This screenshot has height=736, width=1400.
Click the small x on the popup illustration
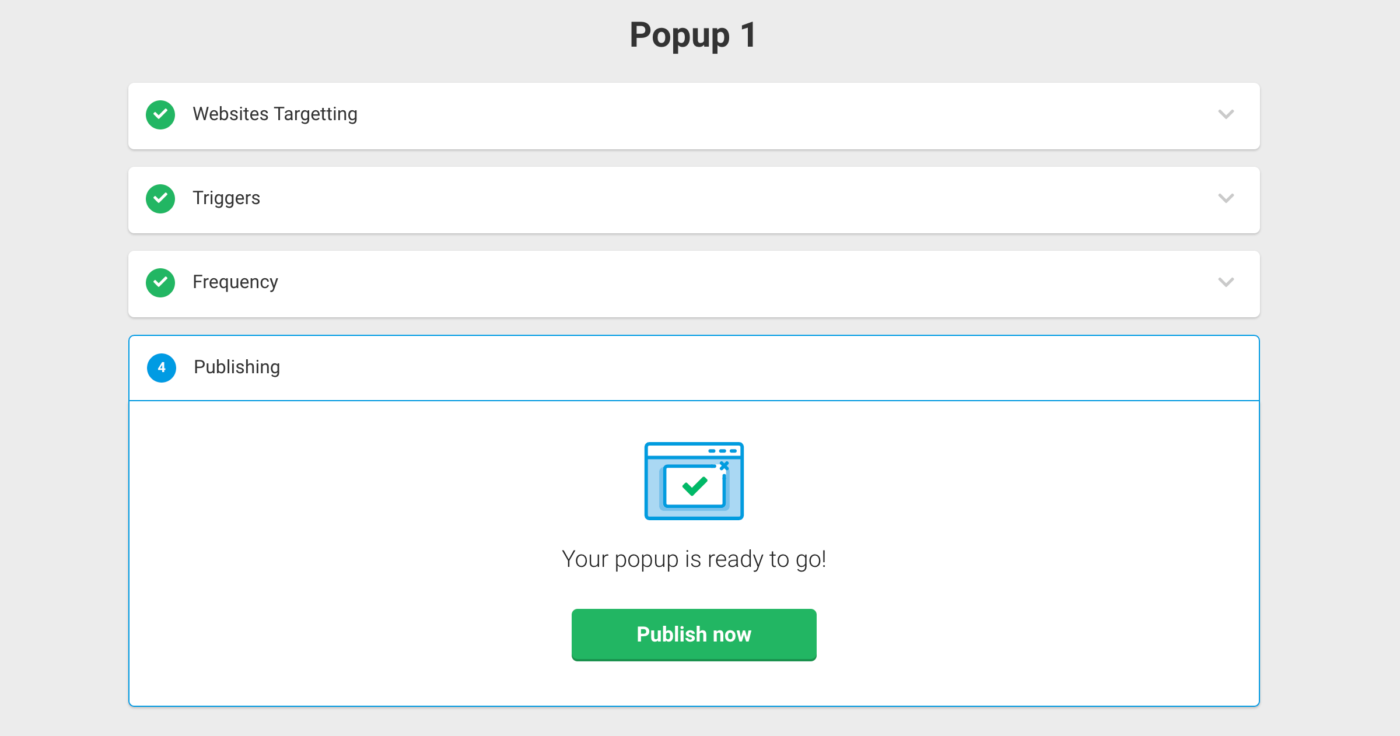(x=724, y=466)
